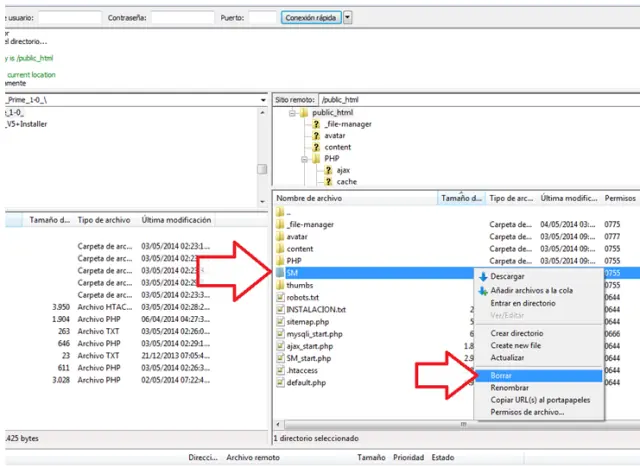
Task: Select the parent directory (..) folder icon
Action: coord(280,212)
